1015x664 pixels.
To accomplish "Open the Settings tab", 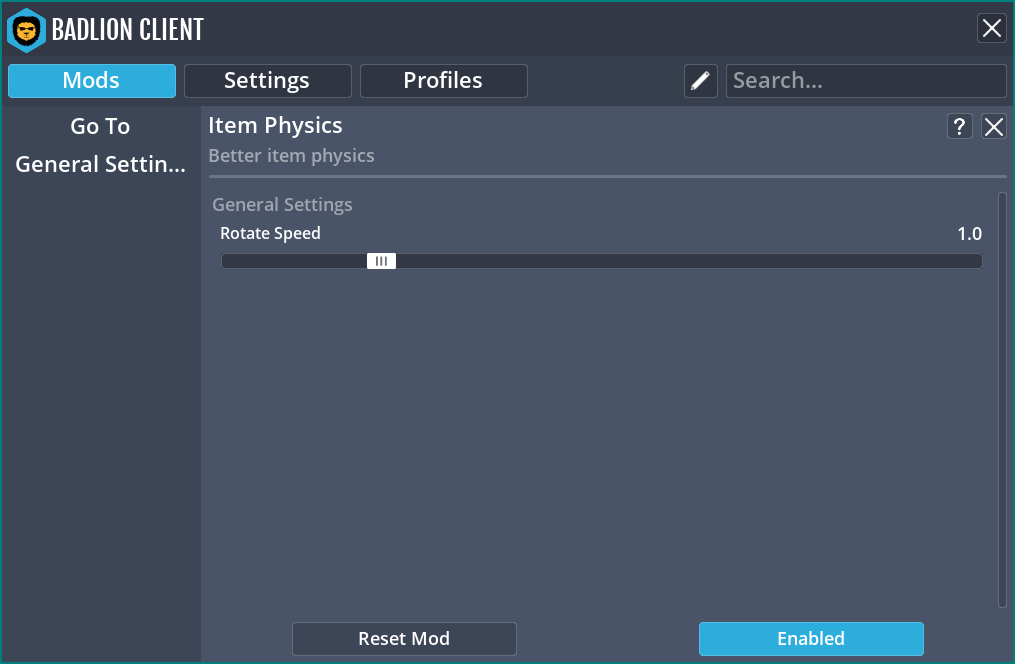I will 267,81.
